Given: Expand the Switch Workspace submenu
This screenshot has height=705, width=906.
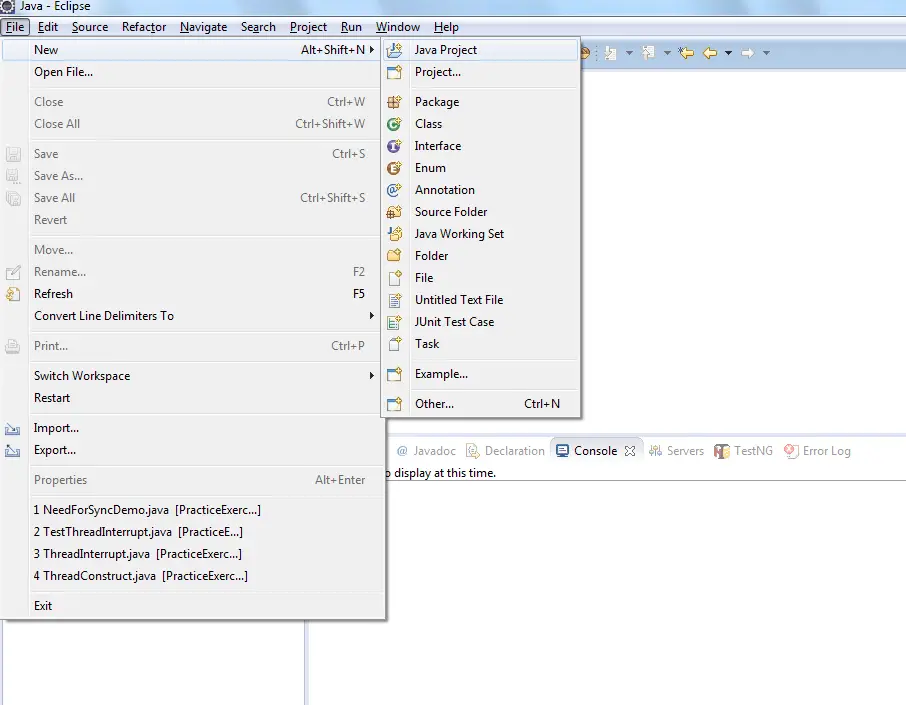Looking at the screenshot, I should (82, 375).
